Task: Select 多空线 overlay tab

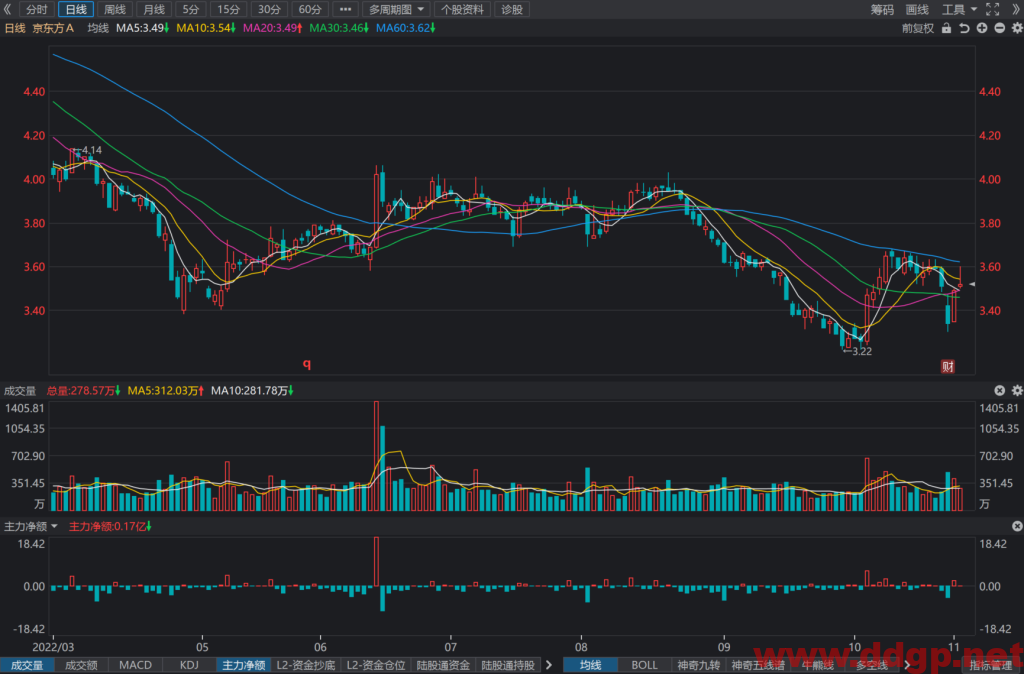Action: click(x=872, y=665)
